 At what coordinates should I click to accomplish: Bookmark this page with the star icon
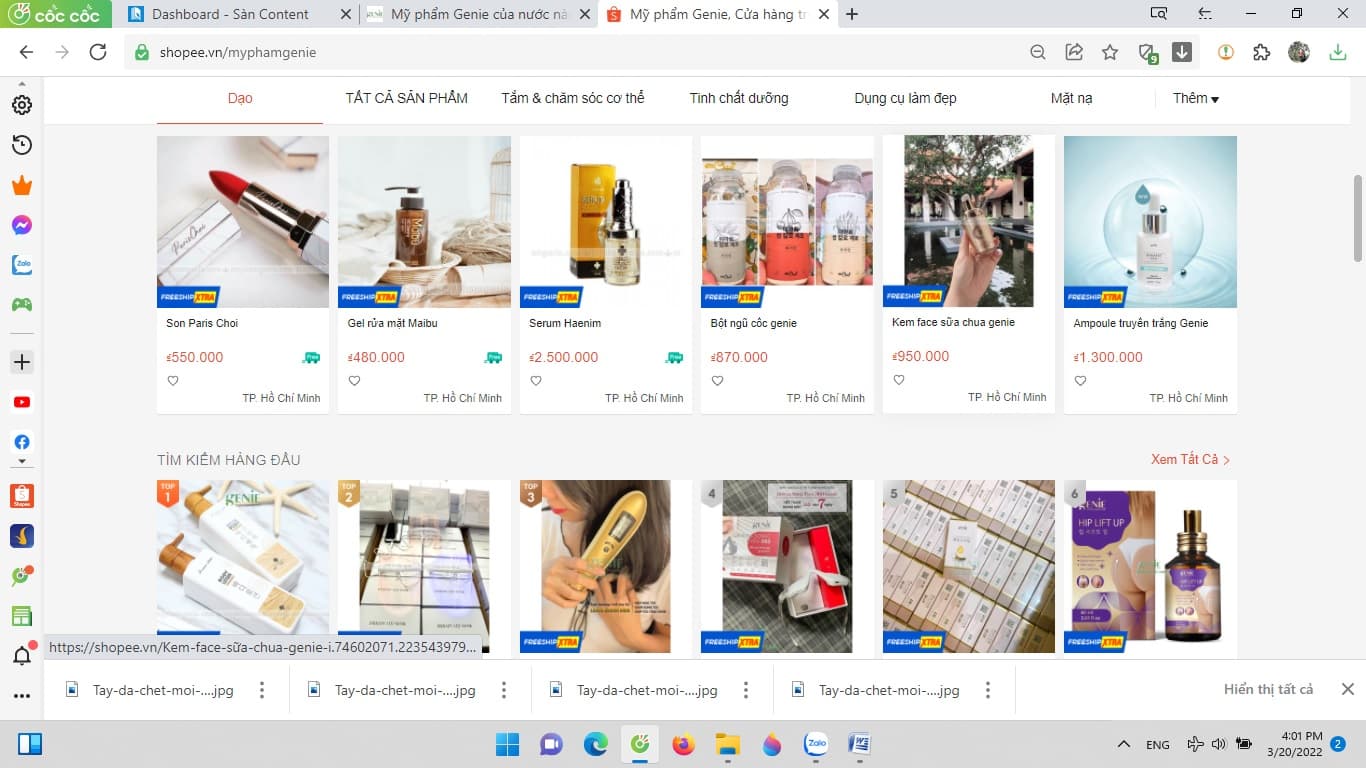(1110, 52)
